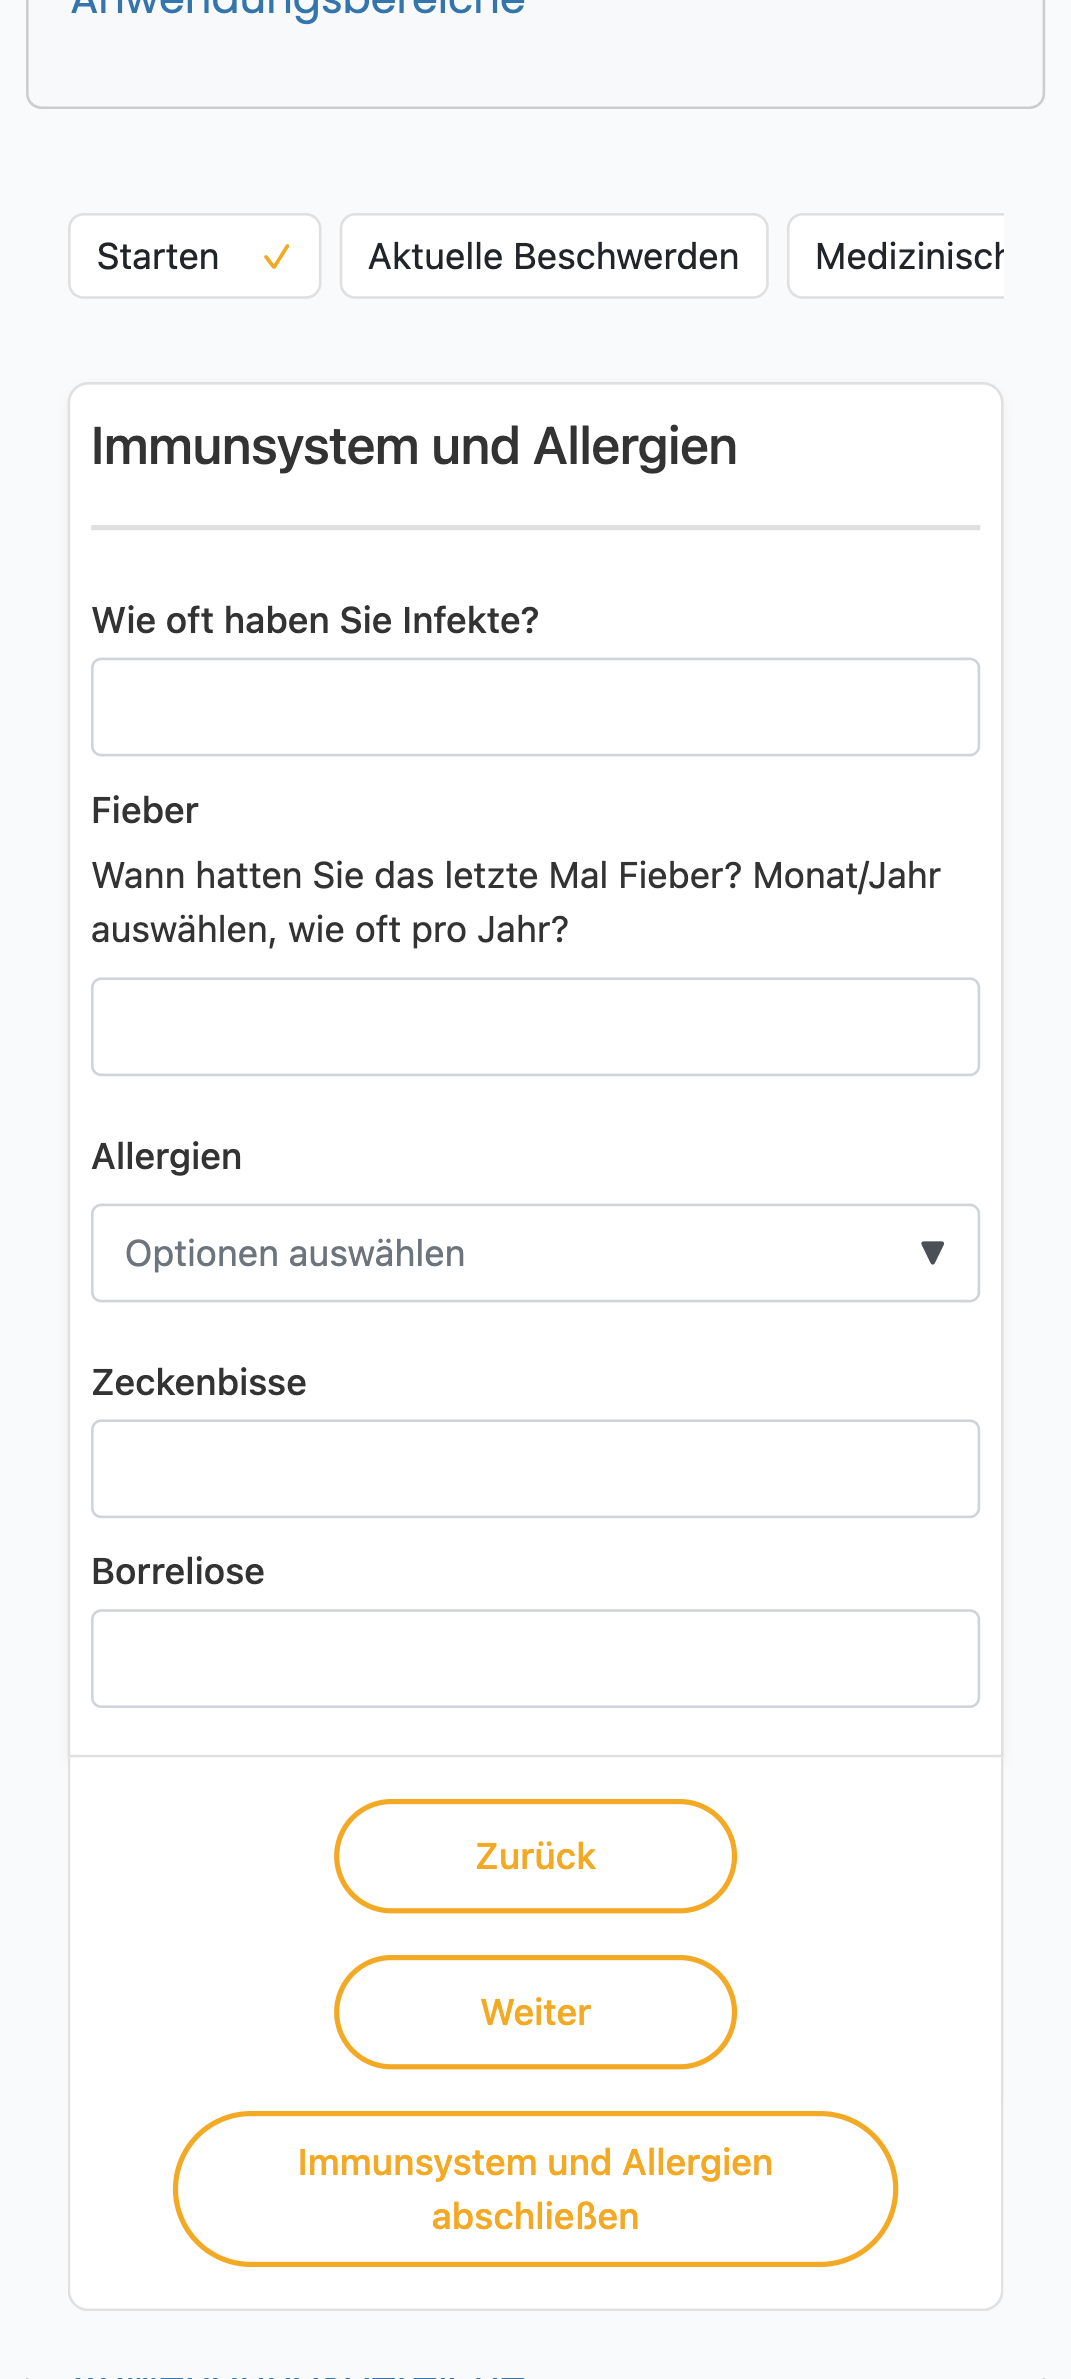This screenshot has width=1071, height=2379.
Task: Open the Starten step tab
Action: coord(194,256)
